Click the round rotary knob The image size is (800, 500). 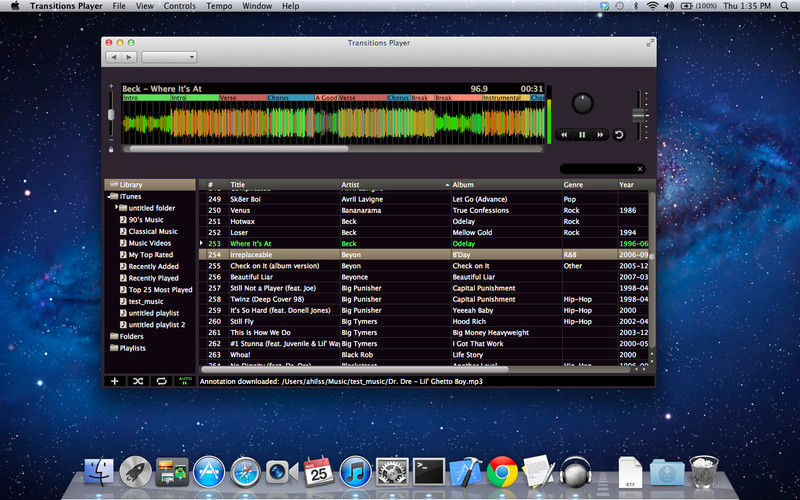click(583, 103)
